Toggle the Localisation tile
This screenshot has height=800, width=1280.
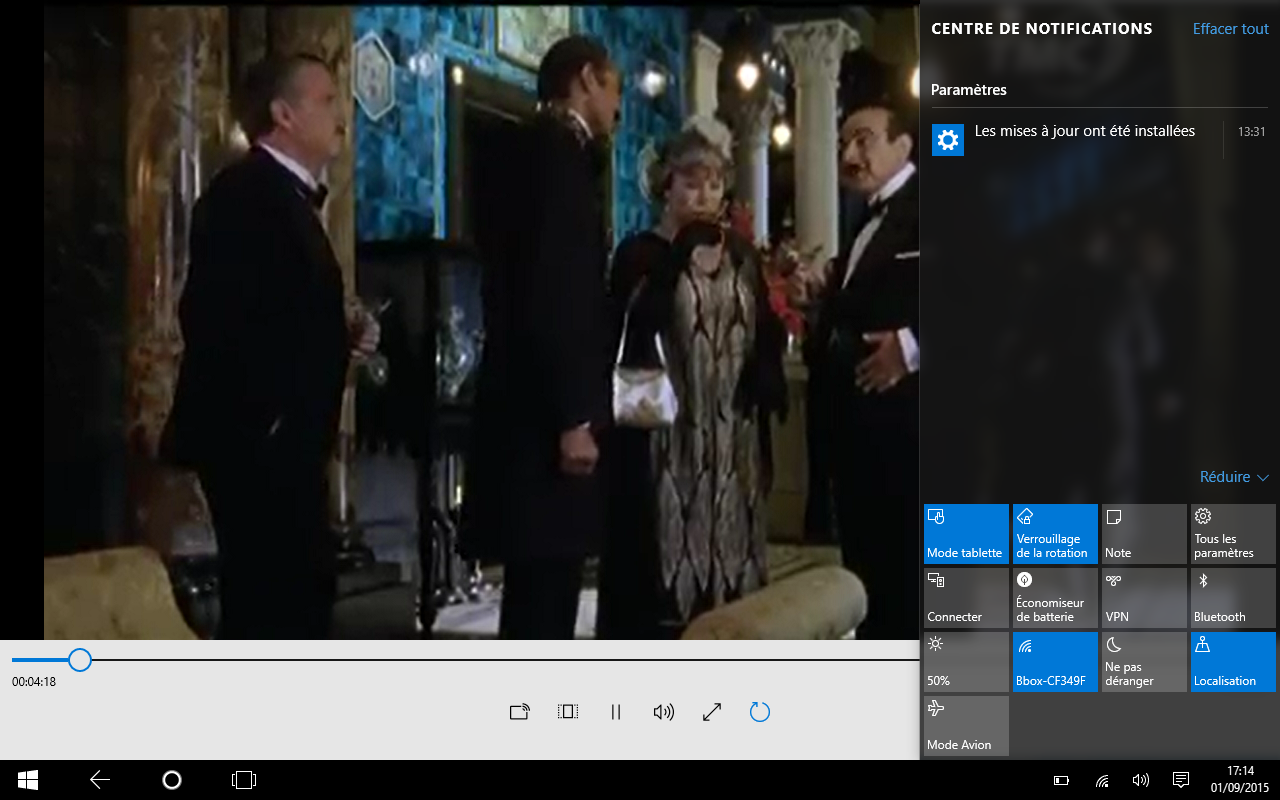(x=1233, y=662)
